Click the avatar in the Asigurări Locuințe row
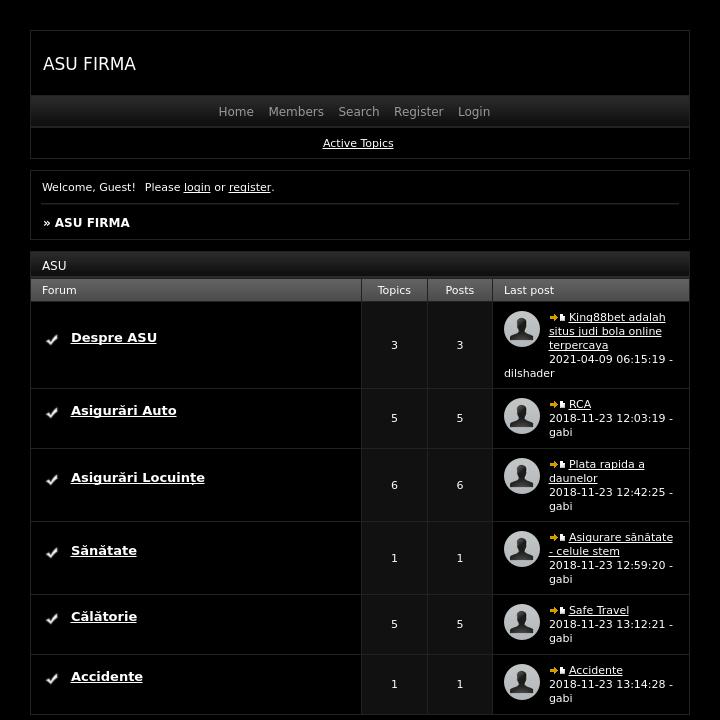The height and width of the screenshot is (720, 720). click(522, 476)
